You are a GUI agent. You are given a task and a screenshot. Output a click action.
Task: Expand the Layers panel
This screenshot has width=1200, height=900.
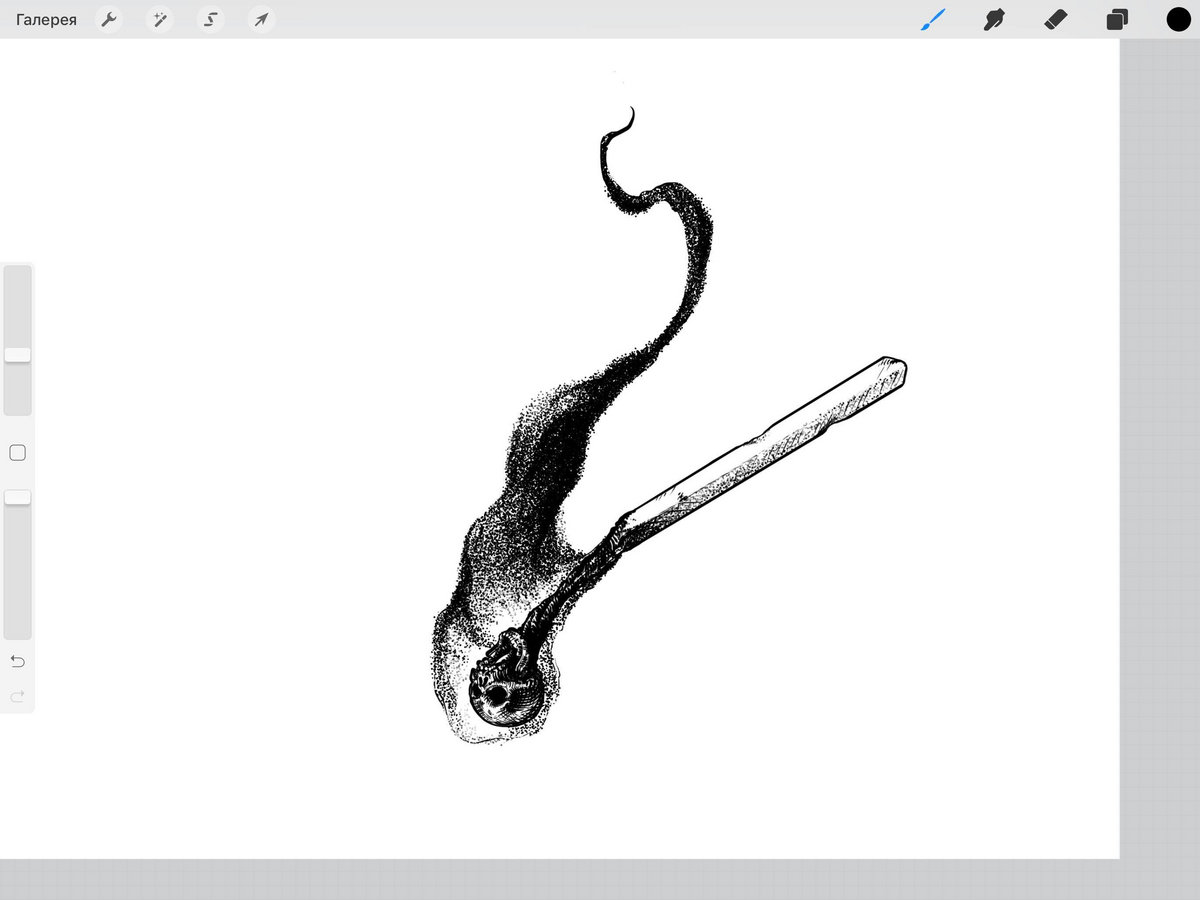pos(1117,20)
